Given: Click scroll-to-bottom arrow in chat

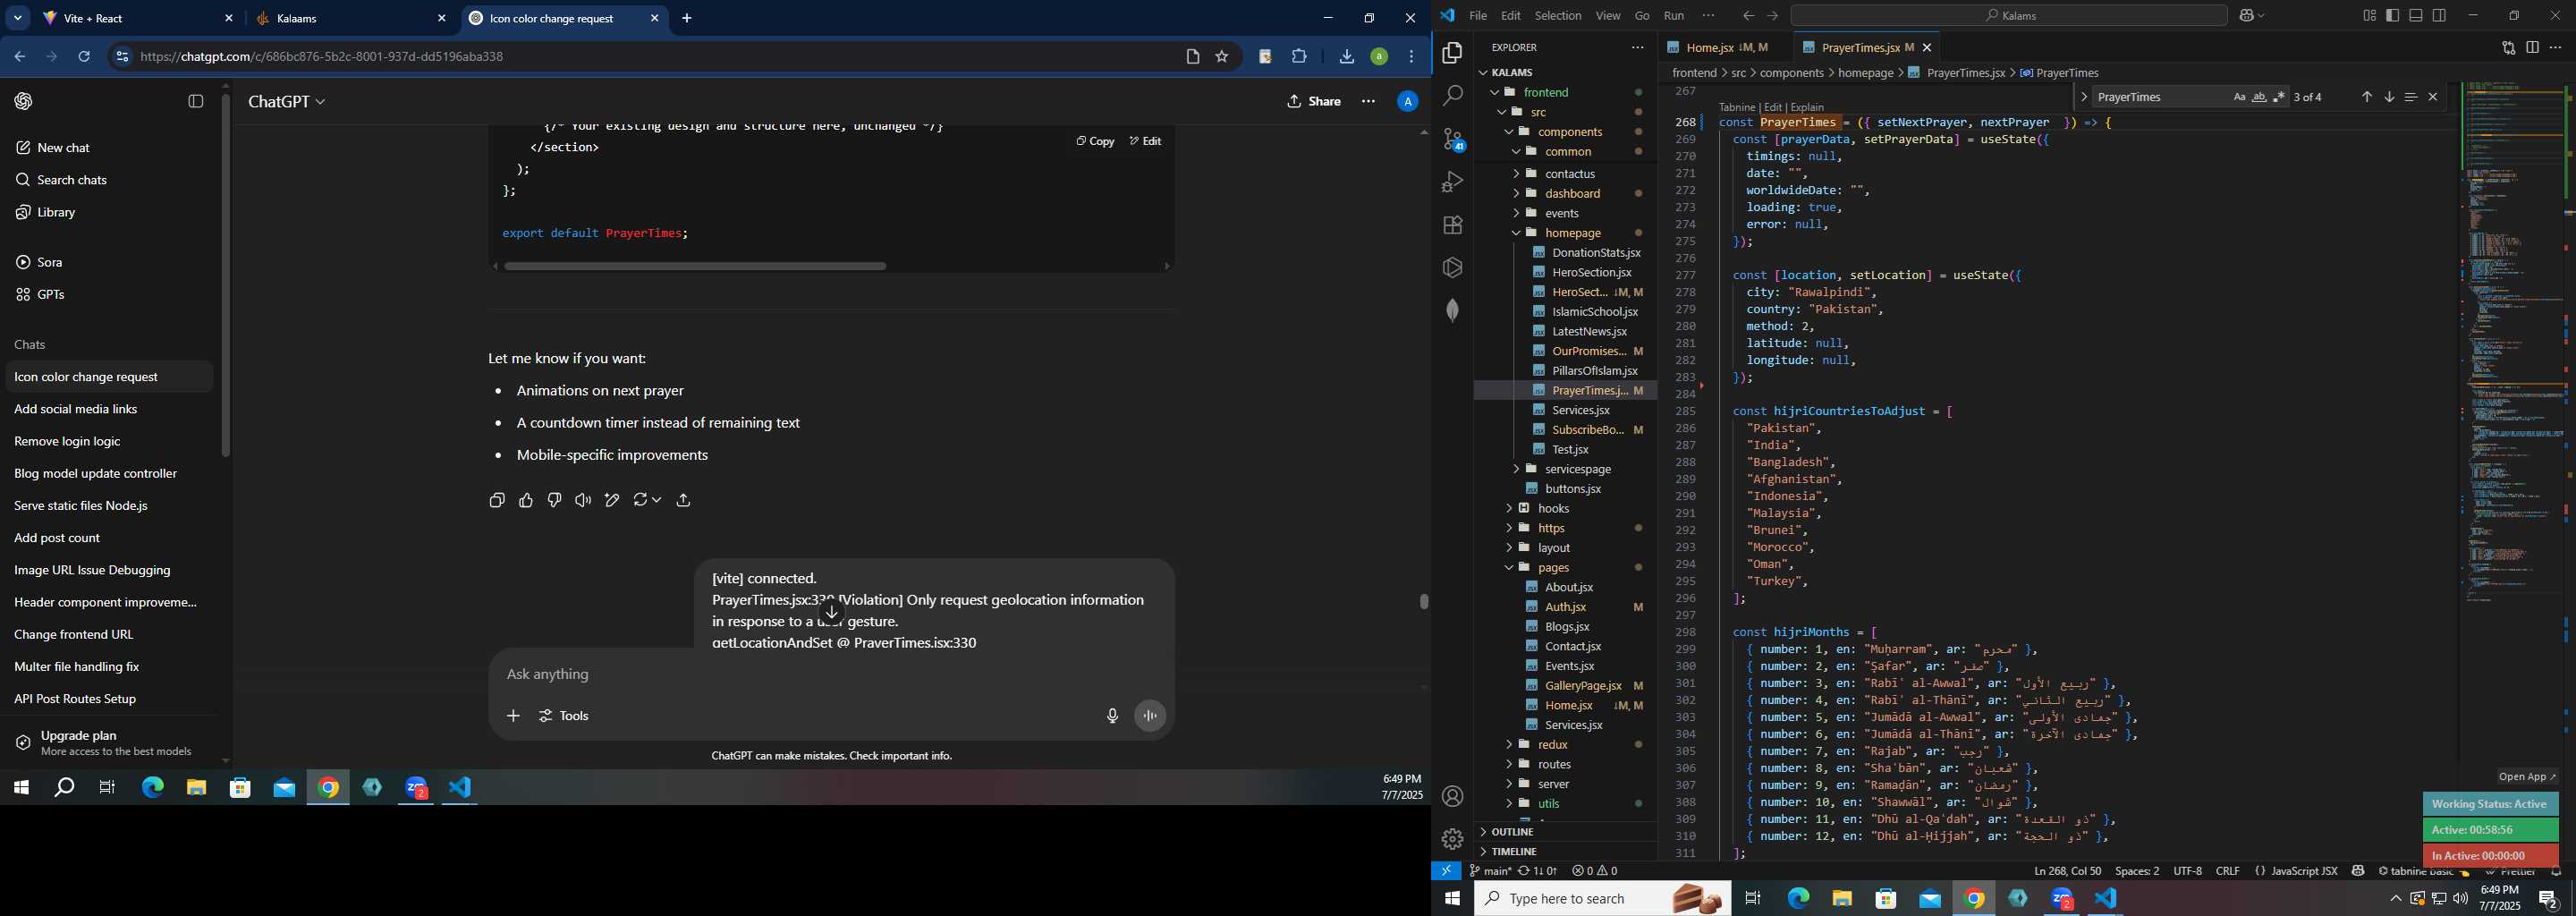Looking at the screenshot, I should 831,613.
